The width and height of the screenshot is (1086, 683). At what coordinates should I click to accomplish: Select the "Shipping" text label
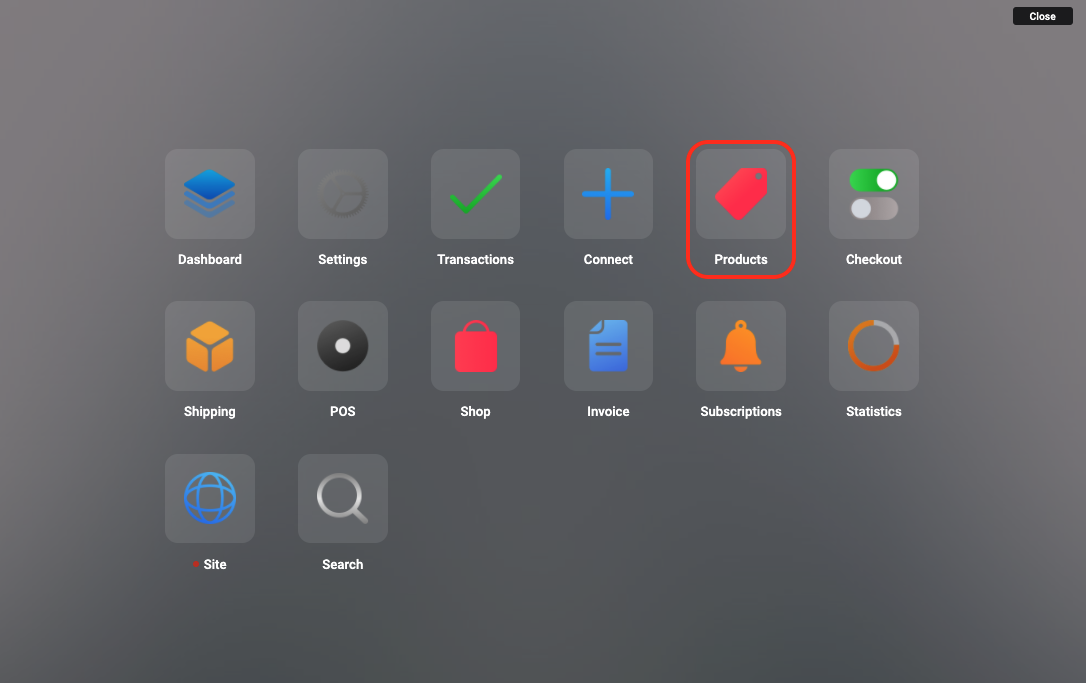click(x=210, y=411)
